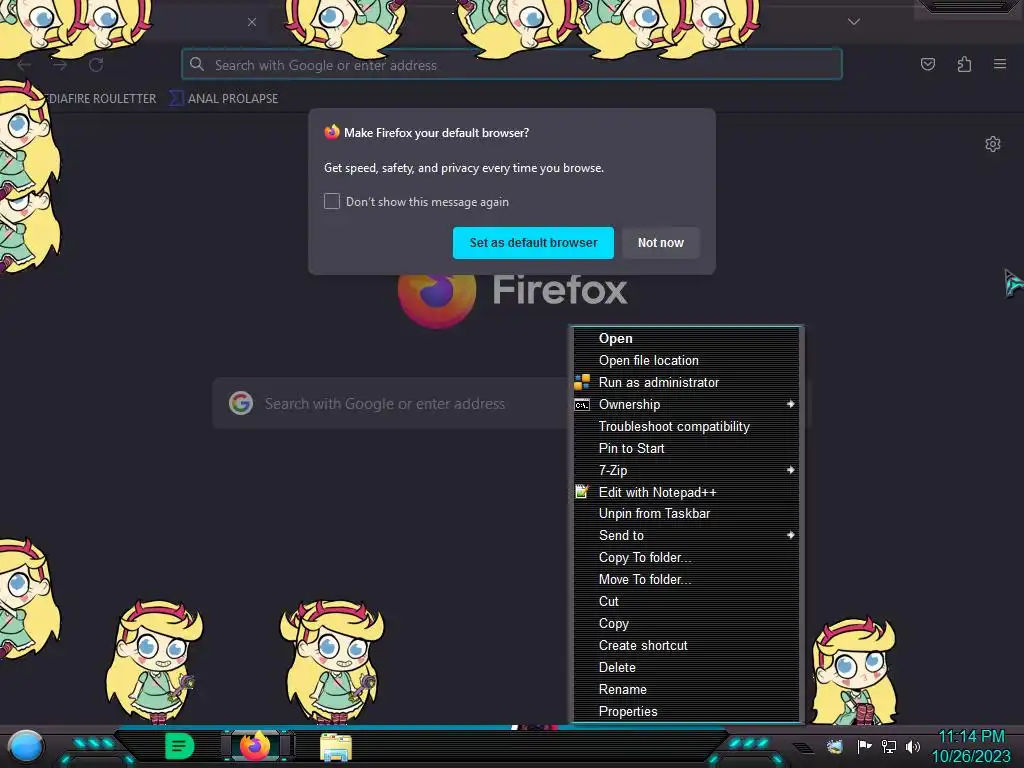Click the forward navigation arrow

tap(60, 65)
